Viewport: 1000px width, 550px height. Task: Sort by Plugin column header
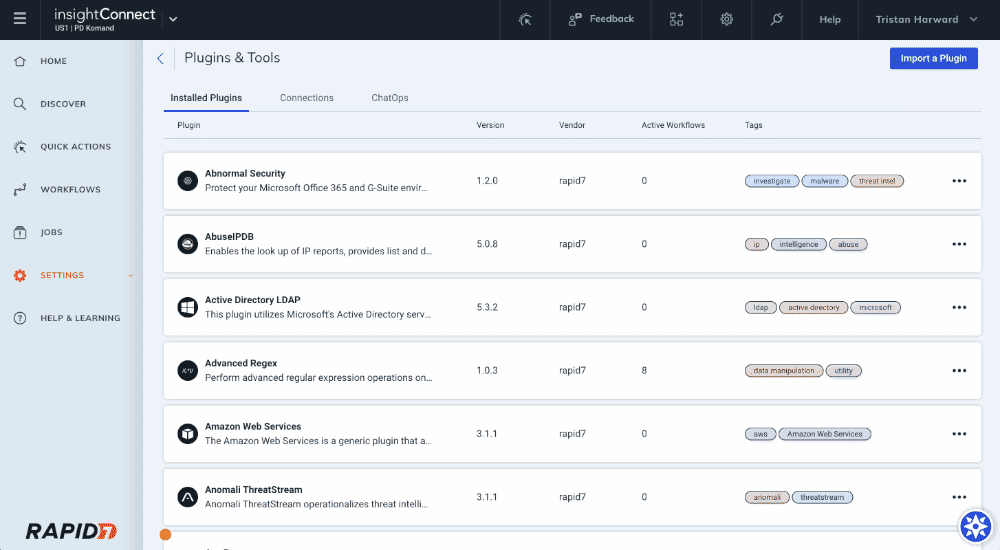pyautogui.click(x=189, y=125)
